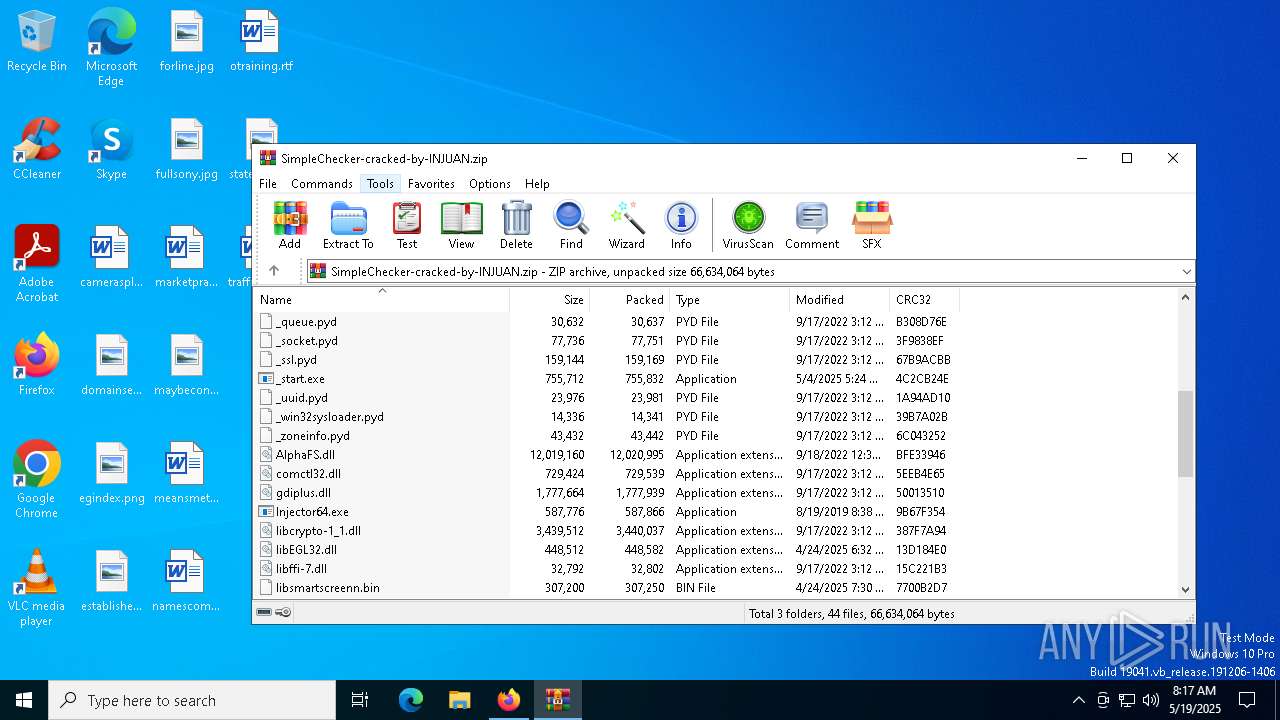Select the Skype desktop icon
The width and height of the screenshot is (1280, 720).
pyautogui.click(x=111, y=150)
